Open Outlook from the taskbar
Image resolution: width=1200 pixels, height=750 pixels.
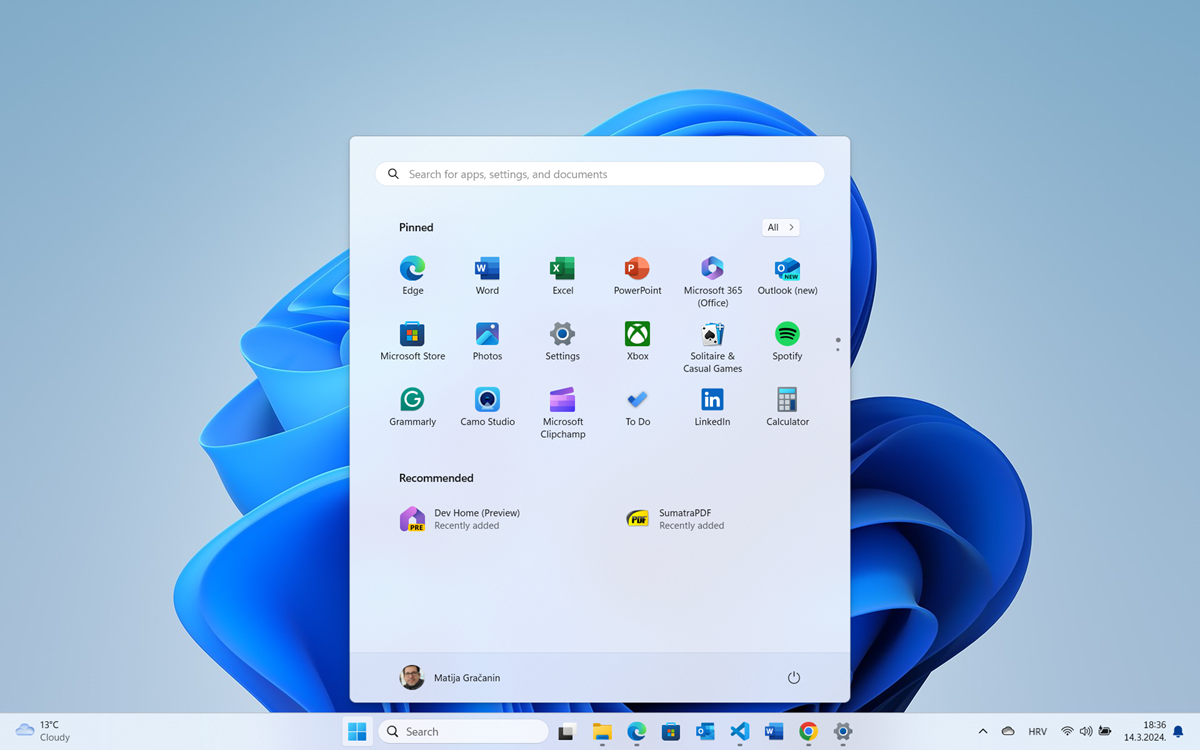[705, 732]
